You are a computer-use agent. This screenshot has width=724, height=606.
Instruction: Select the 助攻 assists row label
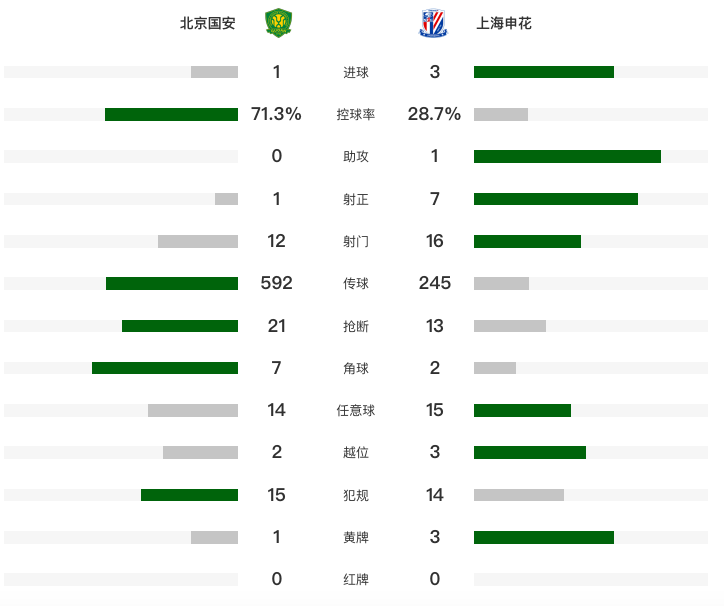pyautogui.click(x=356, y=157)
